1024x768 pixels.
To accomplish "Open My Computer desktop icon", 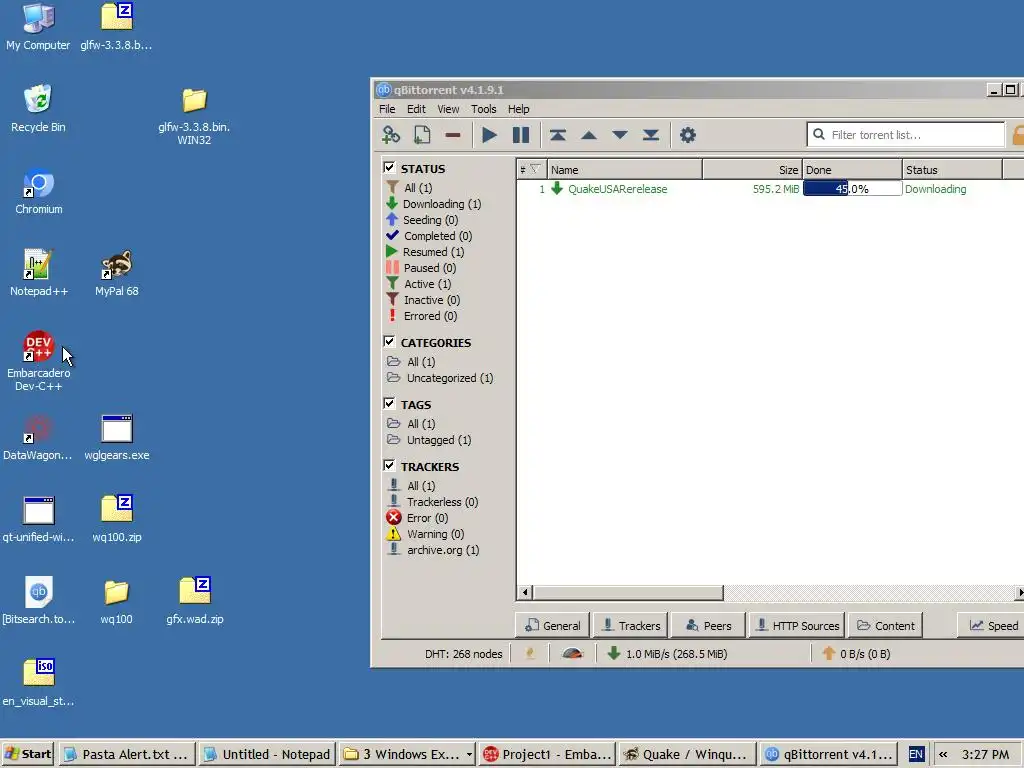I will 38,26.
